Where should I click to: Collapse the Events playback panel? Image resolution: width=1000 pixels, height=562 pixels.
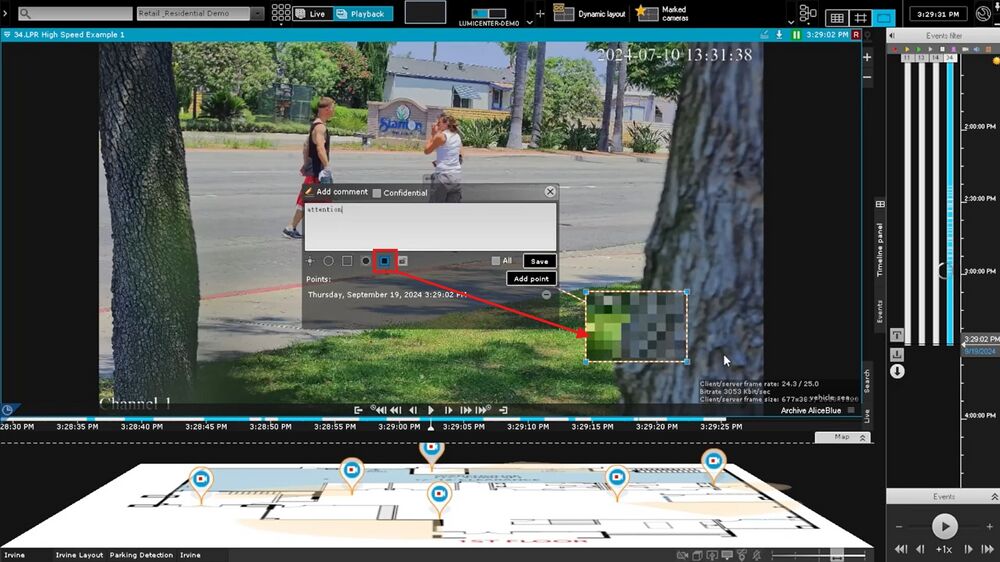[x=993, y=497]
